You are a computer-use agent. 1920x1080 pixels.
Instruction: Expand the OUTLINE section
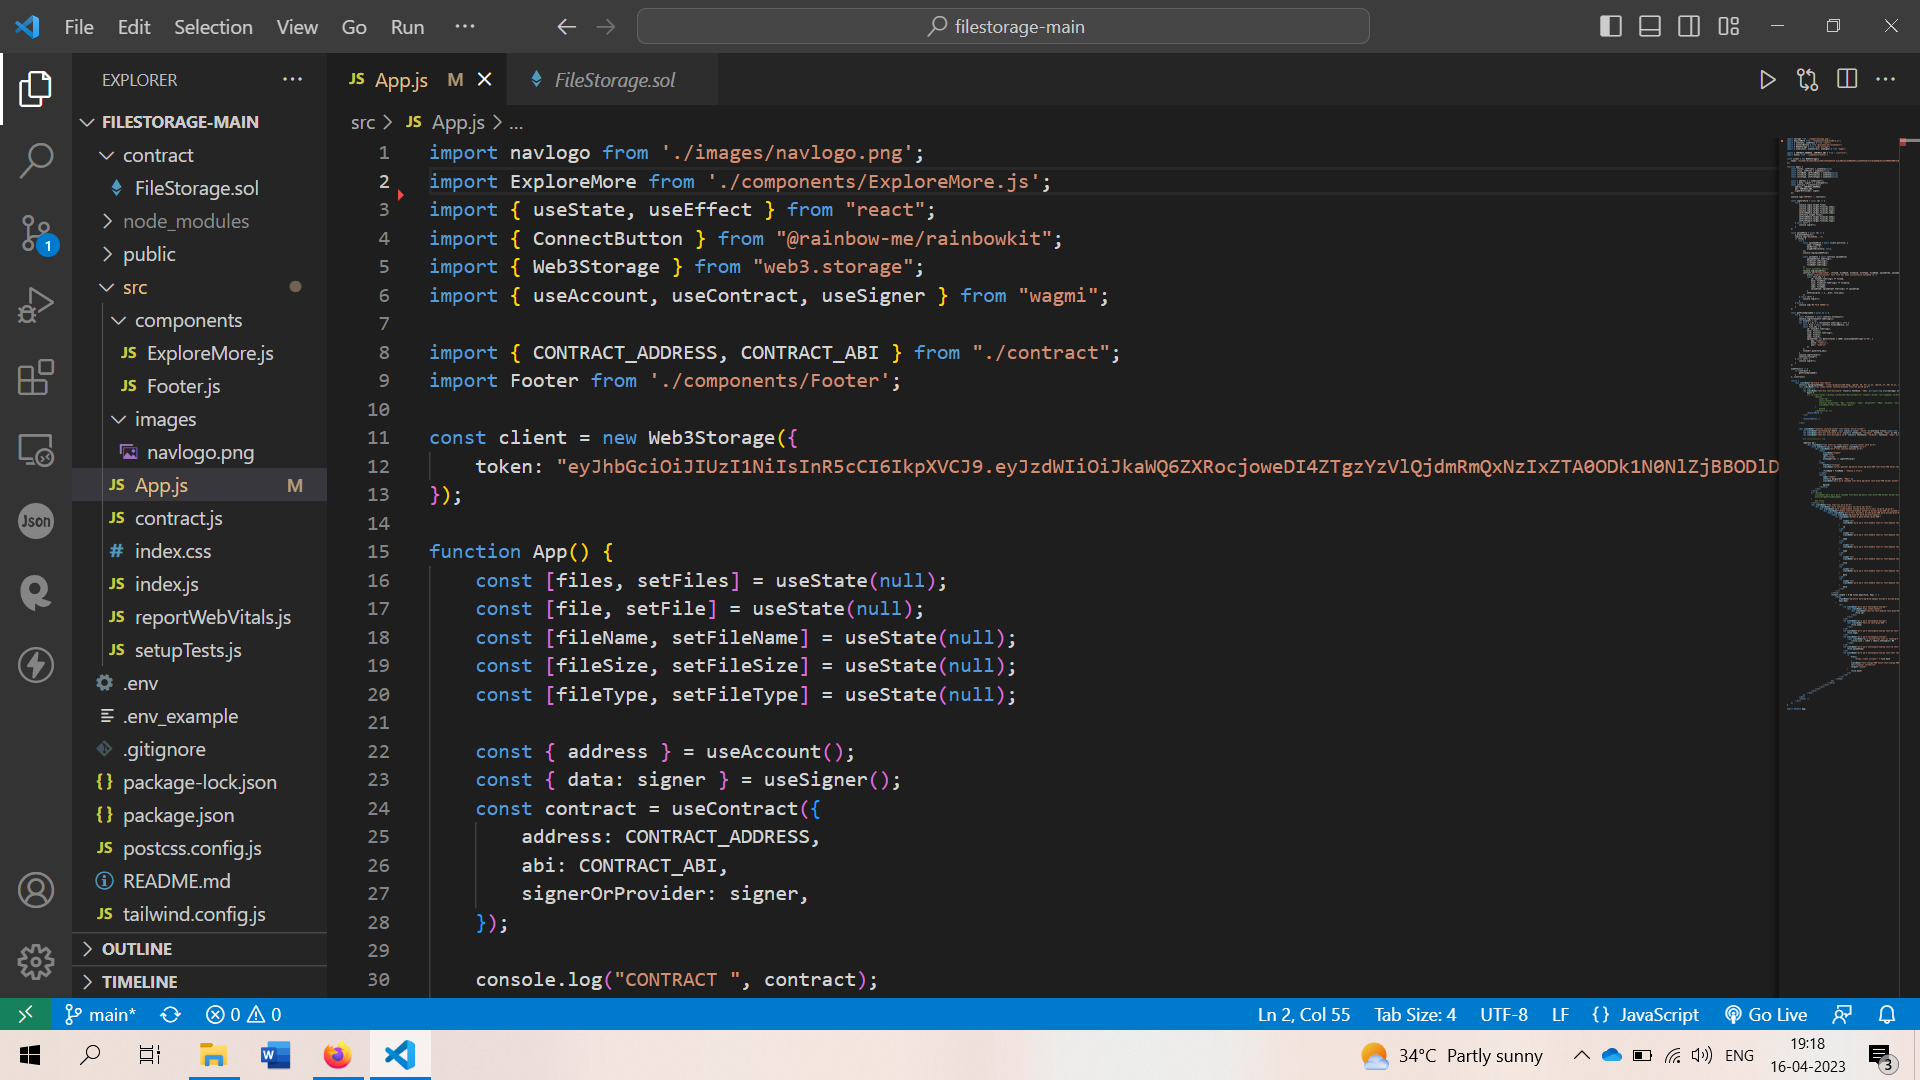tap(137, 949)
